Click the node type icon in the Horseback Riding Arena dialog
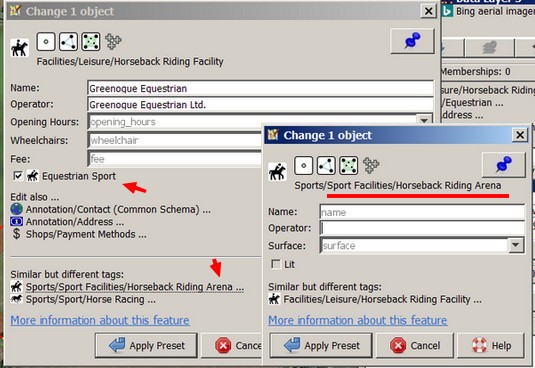This screenshot has height=368, width=535. [303, 165]
